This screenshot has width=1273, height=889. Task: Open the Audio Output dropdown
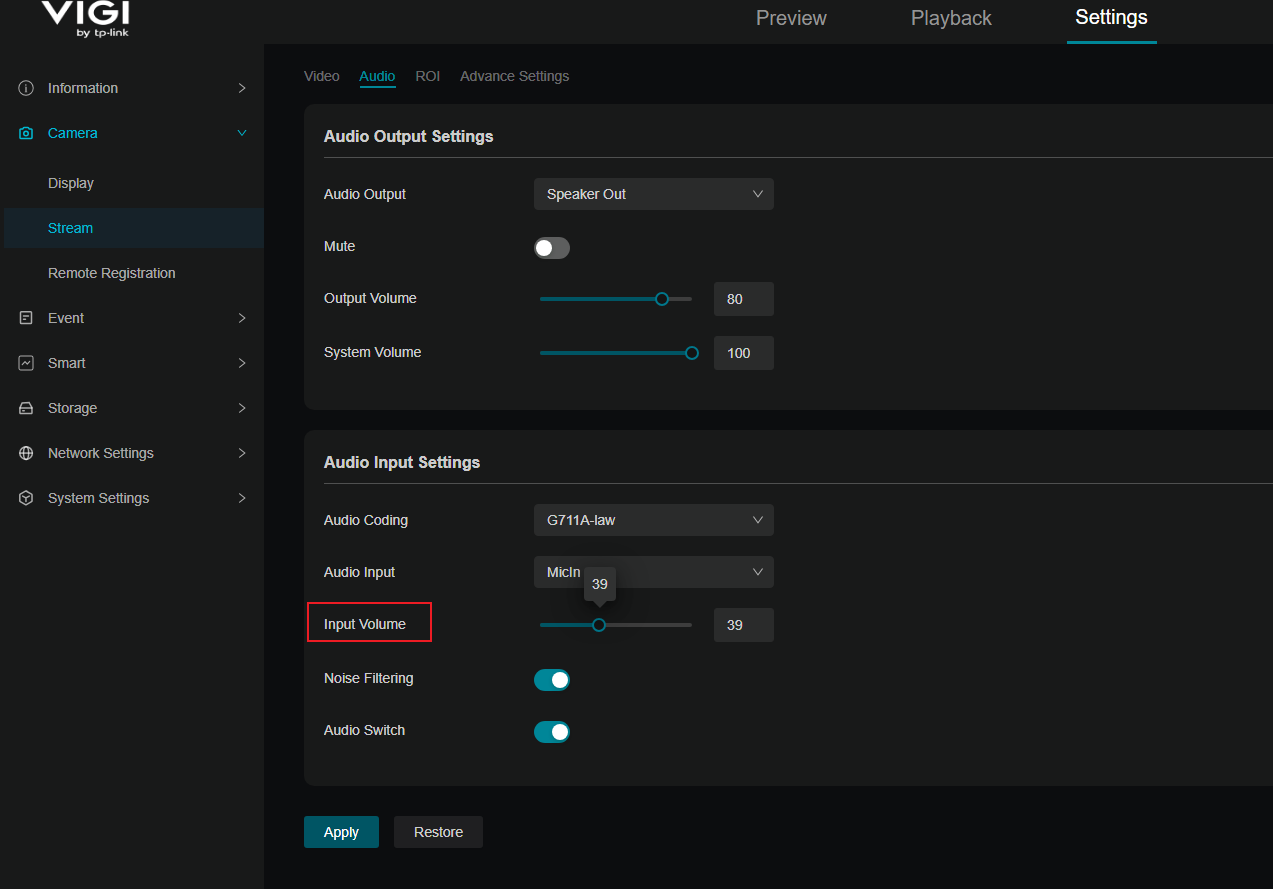click(x=654, y=194)
